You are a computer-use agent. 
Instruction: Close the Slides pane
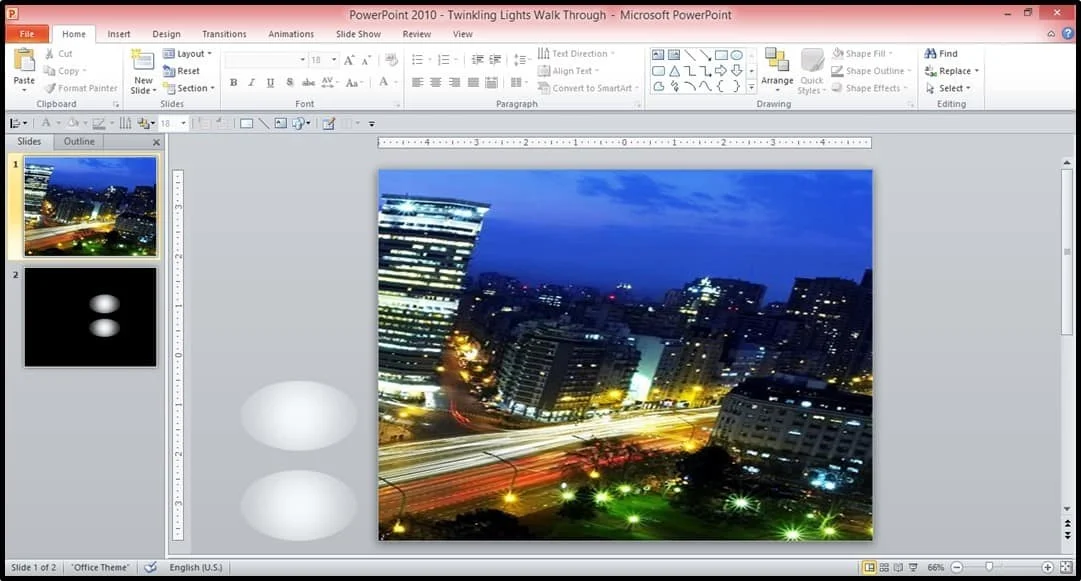pyautogui.click(x=156, y=142)
